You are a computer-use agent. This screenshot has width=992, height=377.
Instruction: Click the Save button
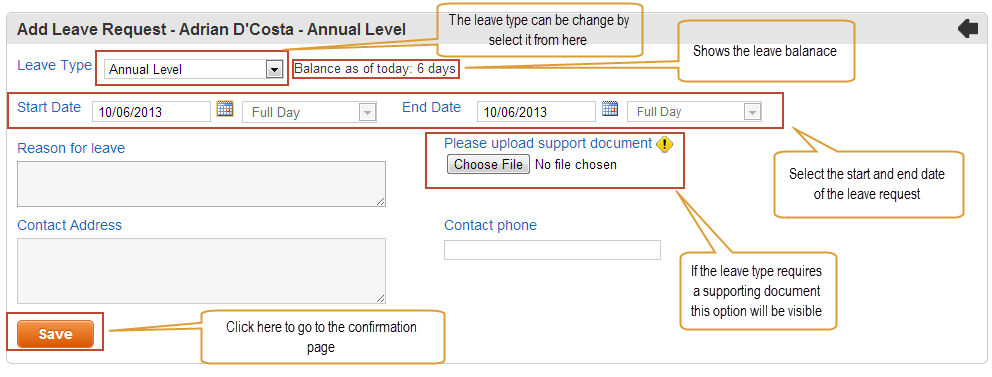click(55, 334)
